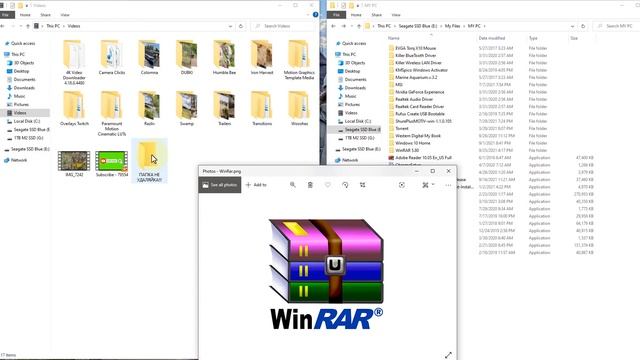
Task: Select the Overlays Twitch folder
Action: tap(74, 109)
